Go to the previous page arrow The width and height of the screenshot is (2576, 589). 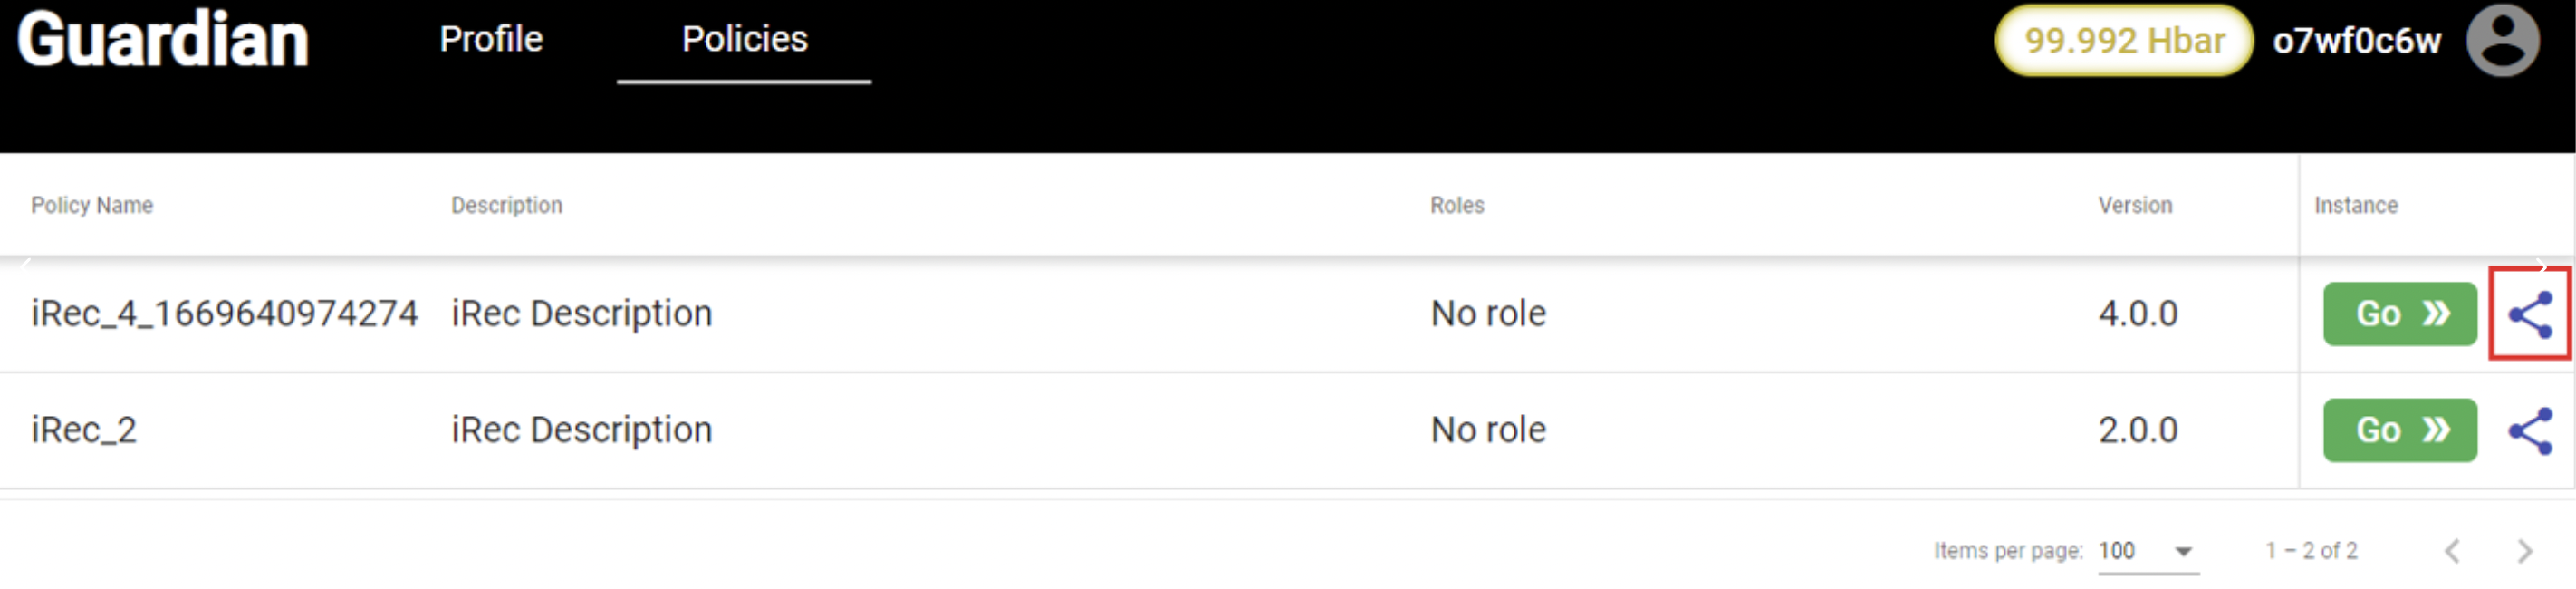coord(2452,551)
